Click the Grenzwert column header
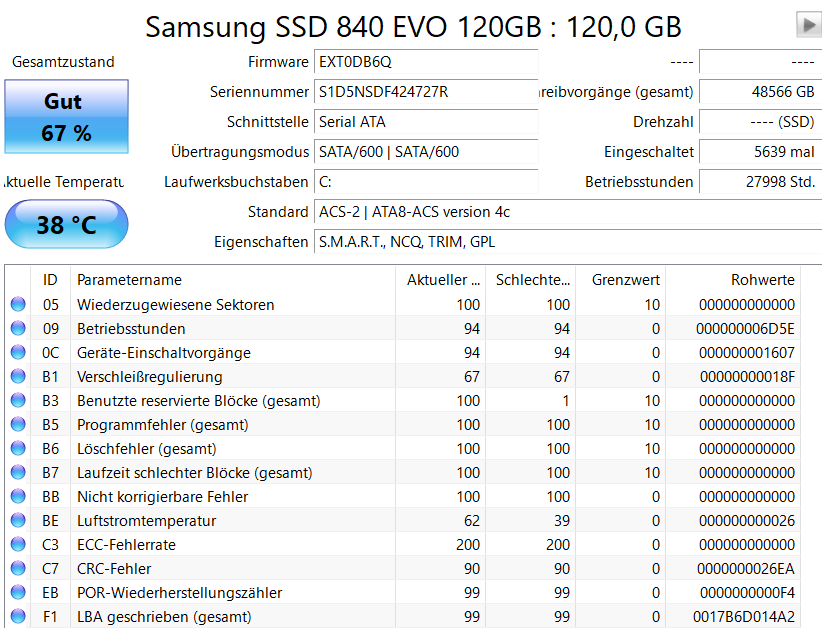 621,279
